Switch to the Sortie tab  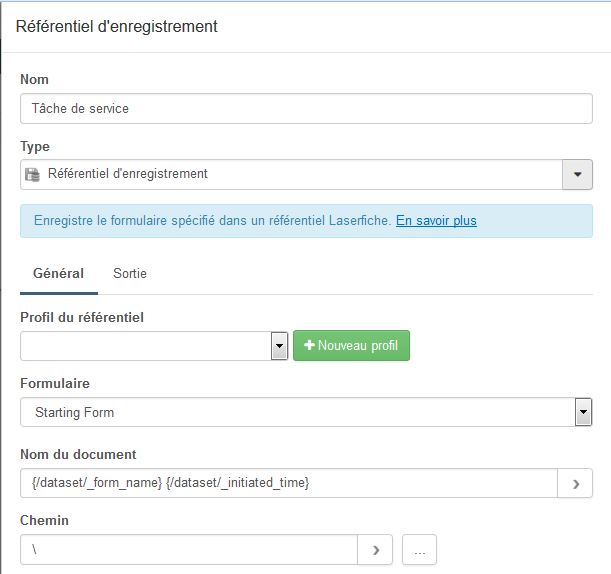pos(130,273)
